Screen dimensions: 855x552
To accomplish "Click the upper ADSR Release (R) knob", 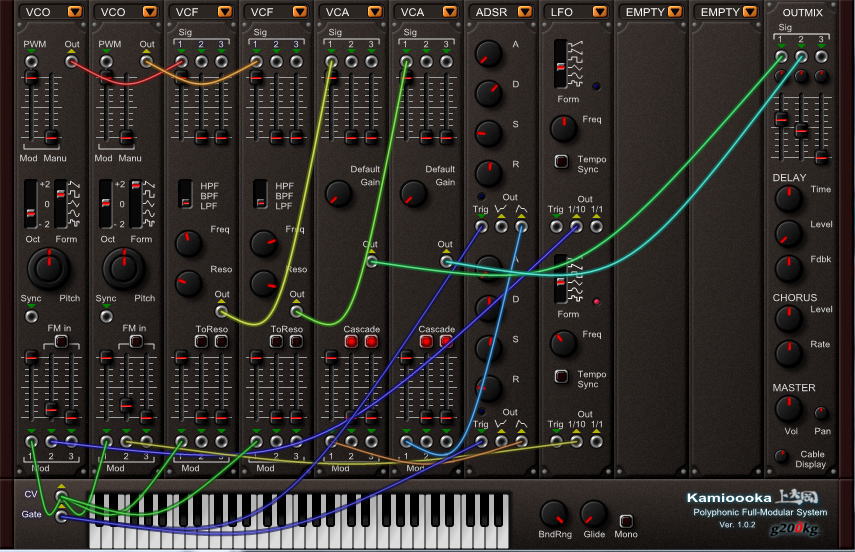I will [x=488, y=173].
